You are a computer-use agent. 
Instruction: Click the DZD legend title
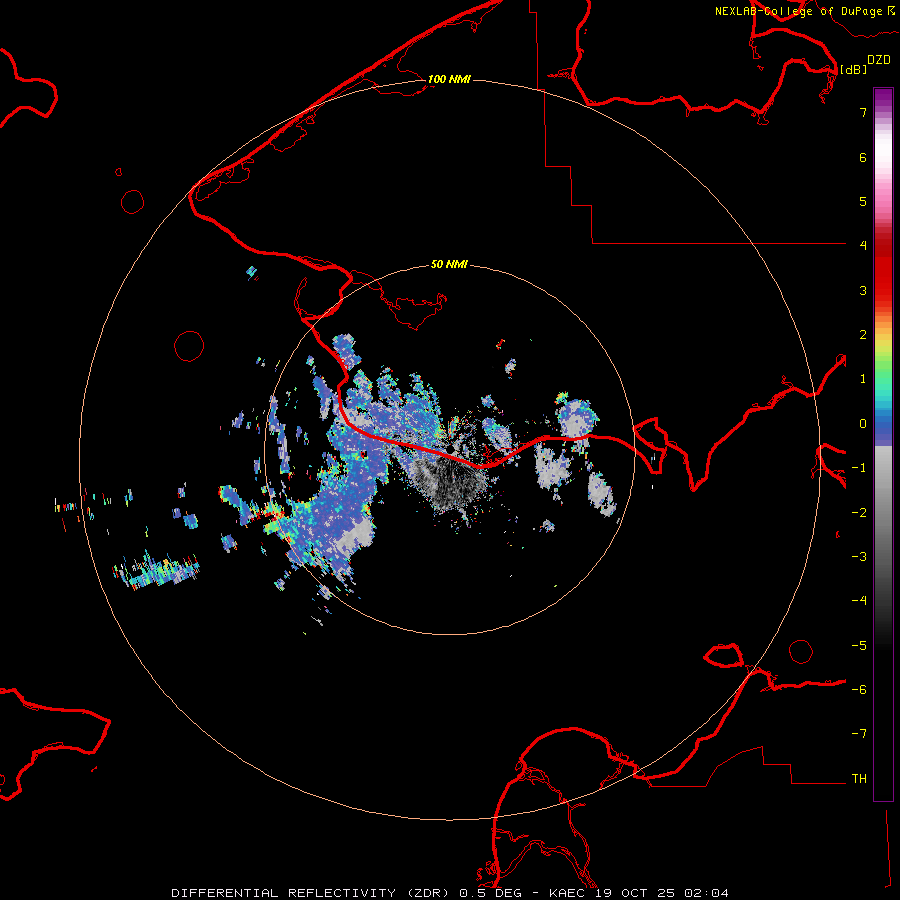click(x=879, y=60)
